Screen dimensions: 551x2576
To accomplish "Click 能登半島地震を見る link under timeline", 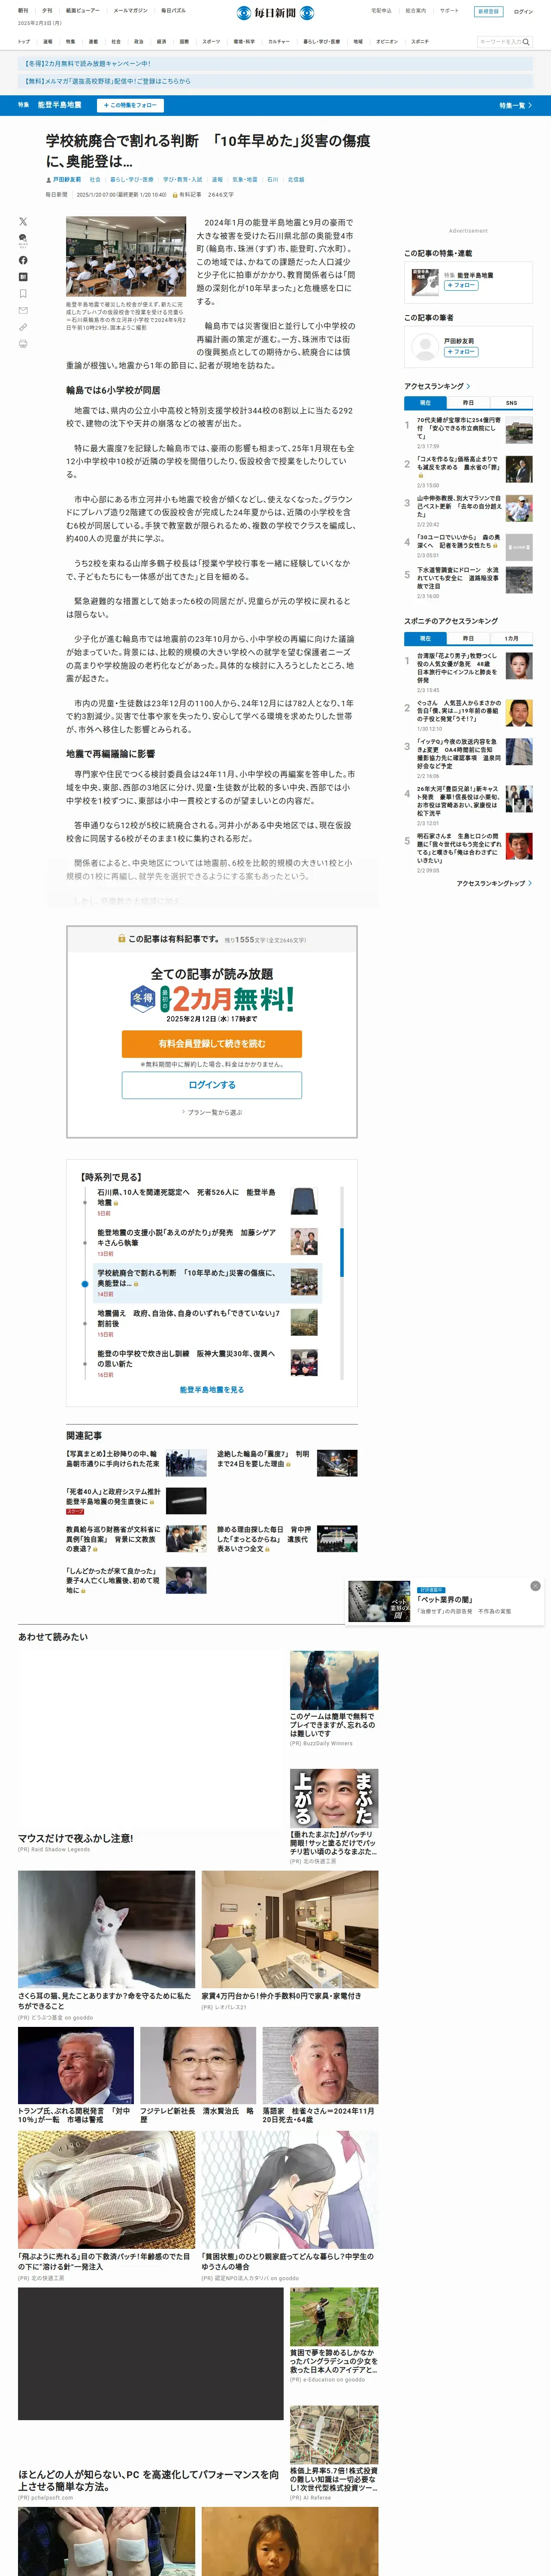I will pyautogui.click(x=212, y=1390).
